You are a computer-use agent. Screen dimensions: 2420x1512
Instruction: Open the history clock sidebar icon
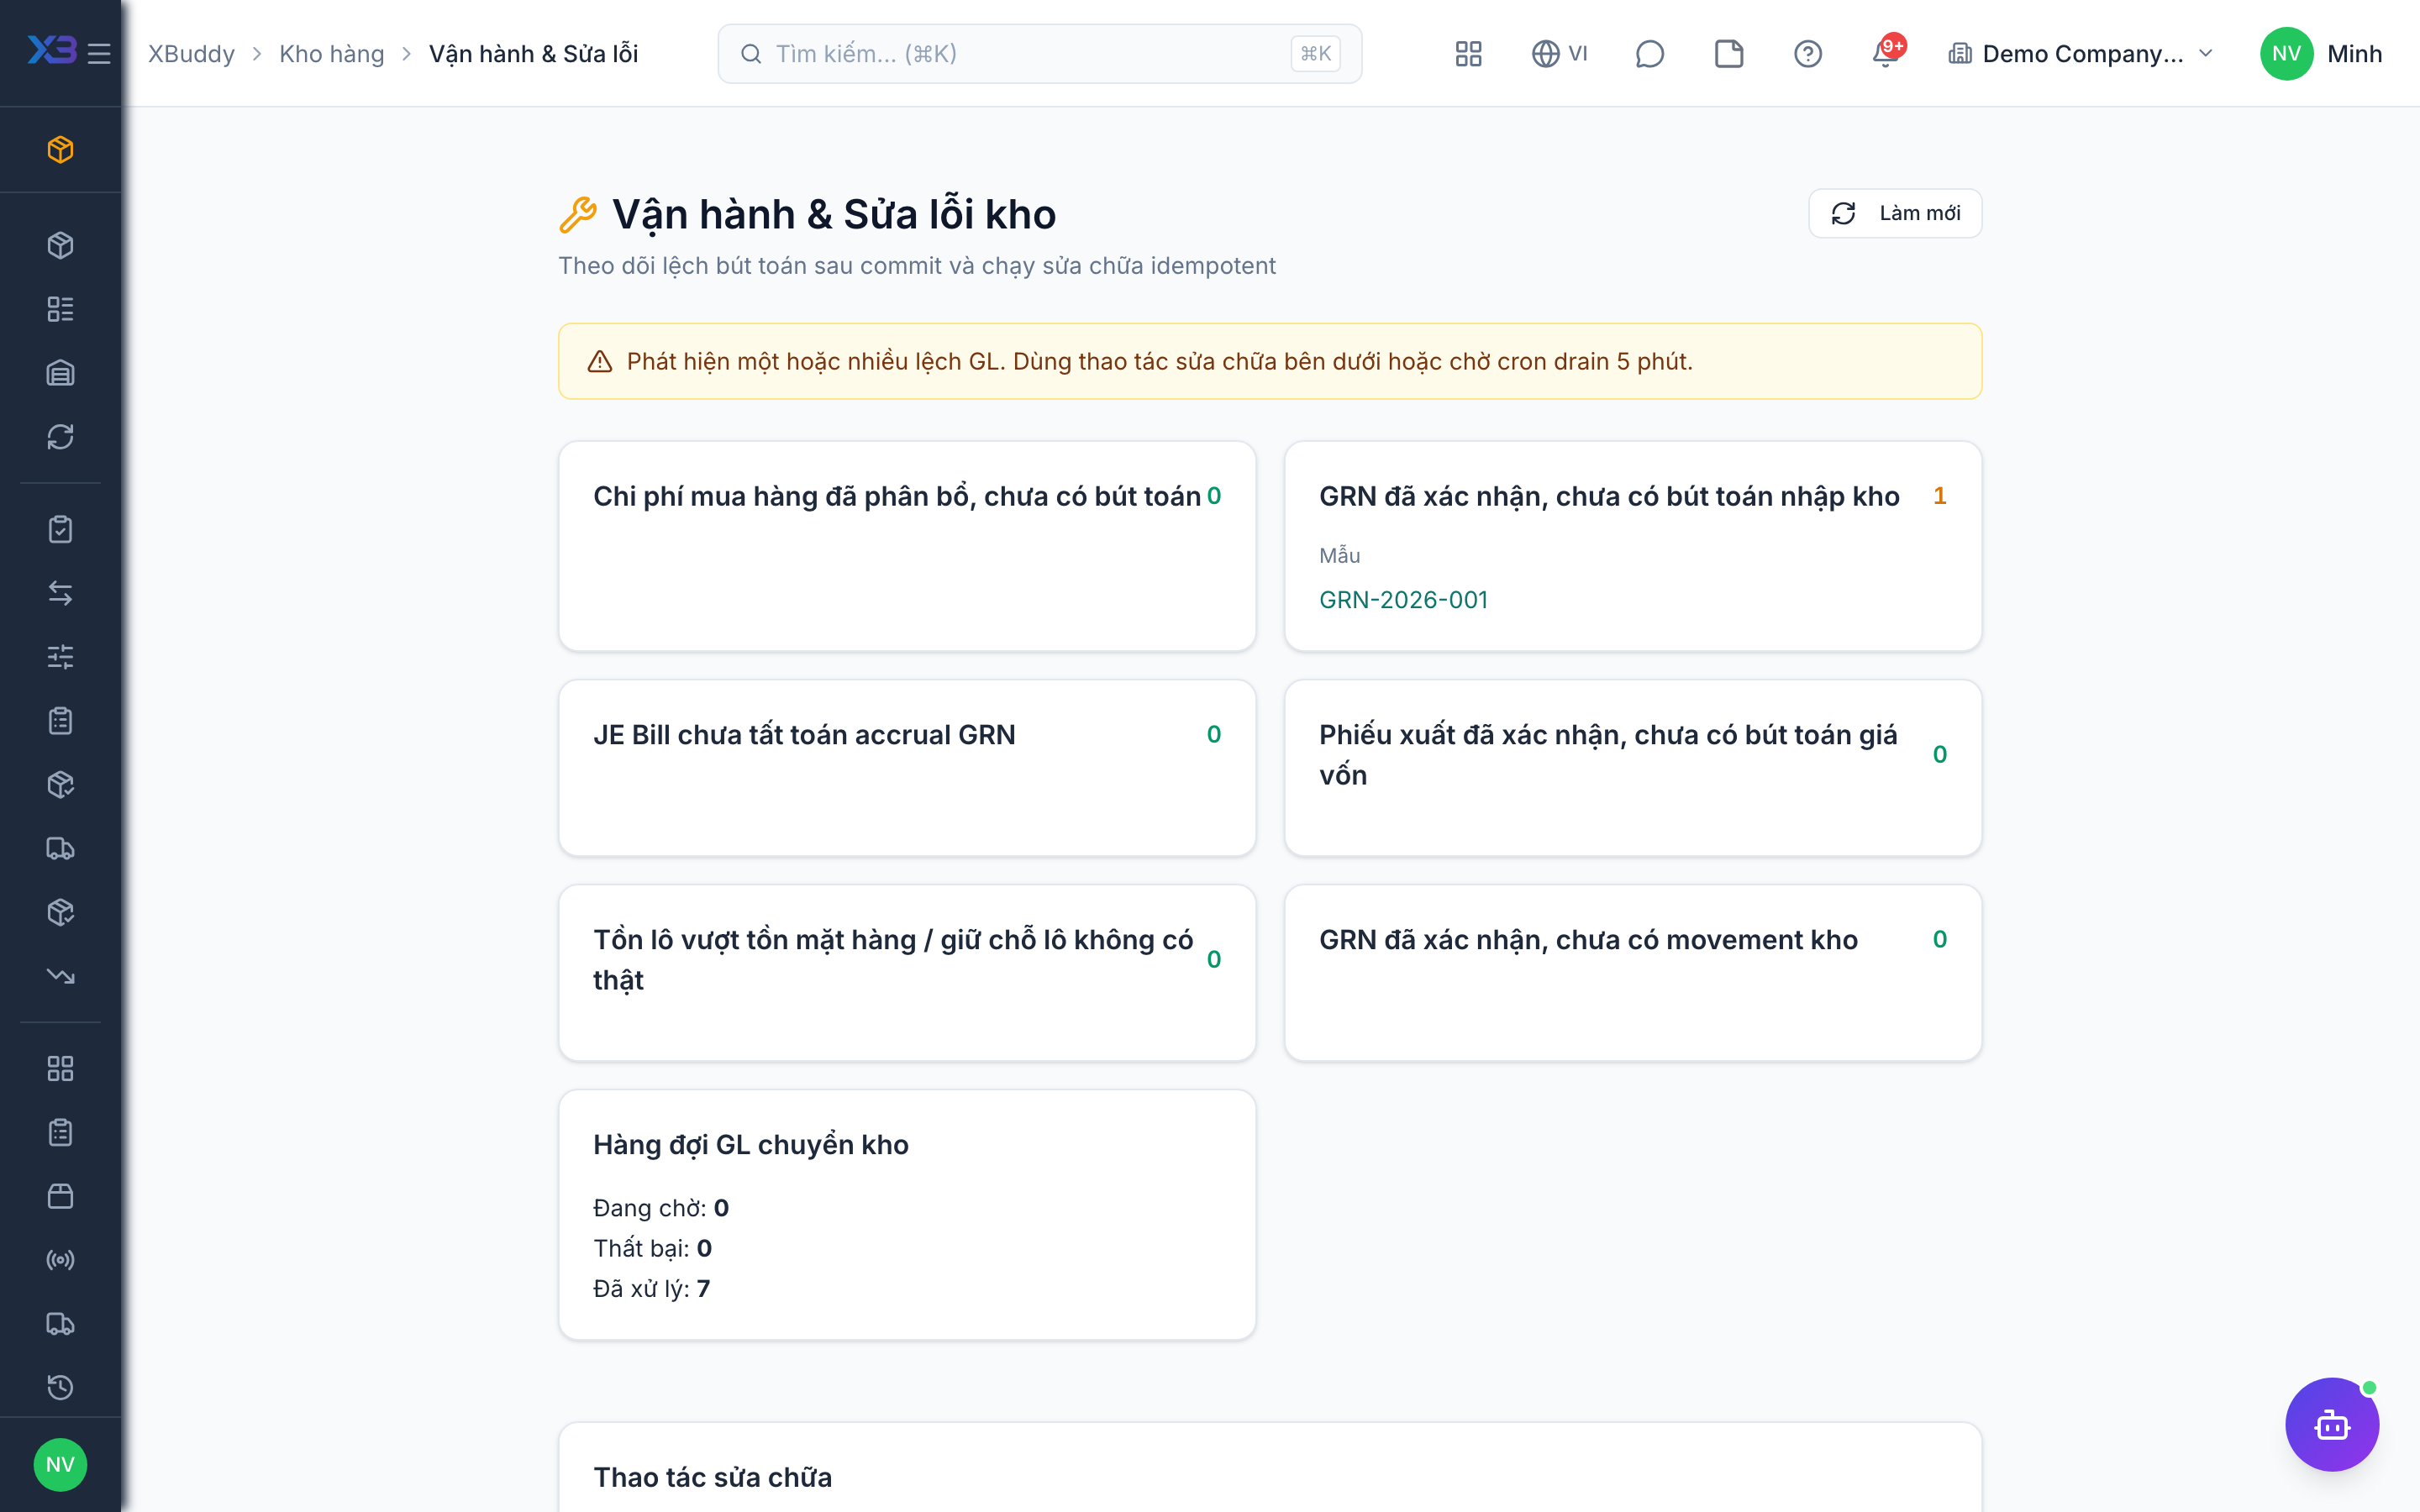point(60,1387)
